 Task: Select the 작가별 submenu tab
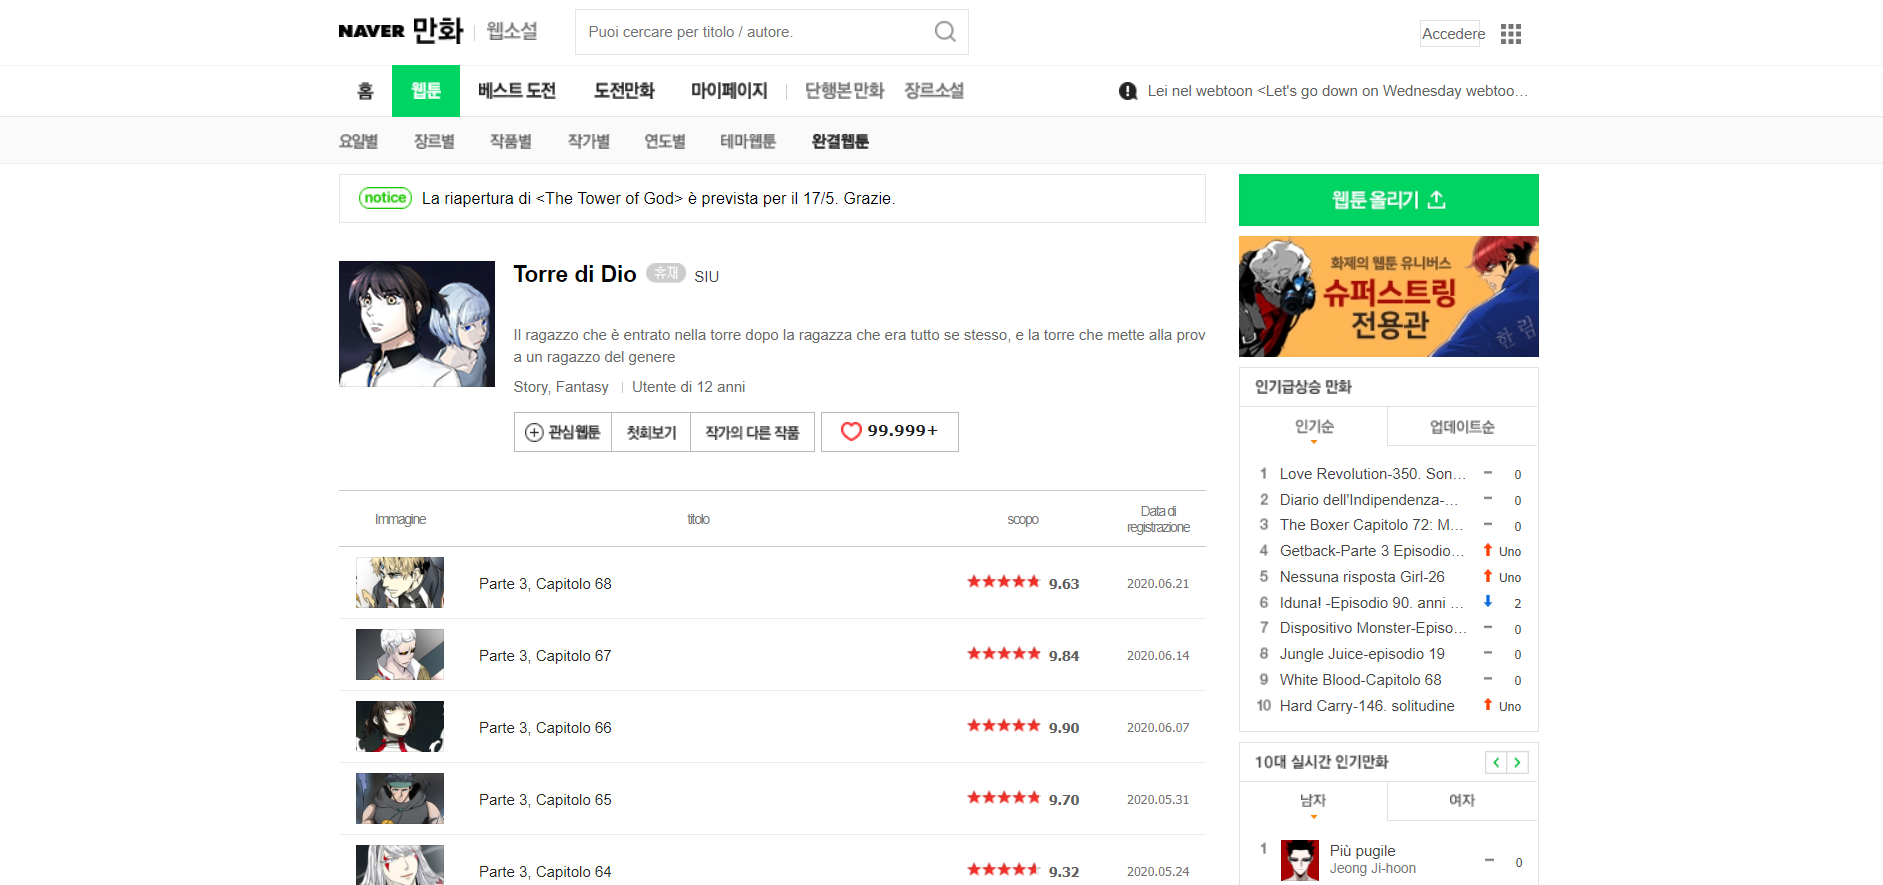click(x=589, y=141)
